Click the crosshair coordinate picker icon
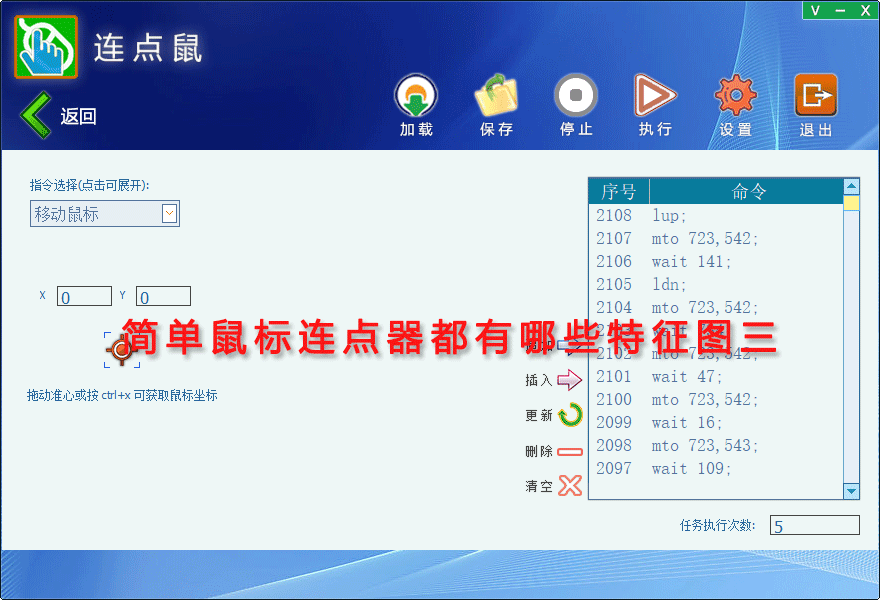The height and width of the screenshot is (600, 880). click(122, 350)
